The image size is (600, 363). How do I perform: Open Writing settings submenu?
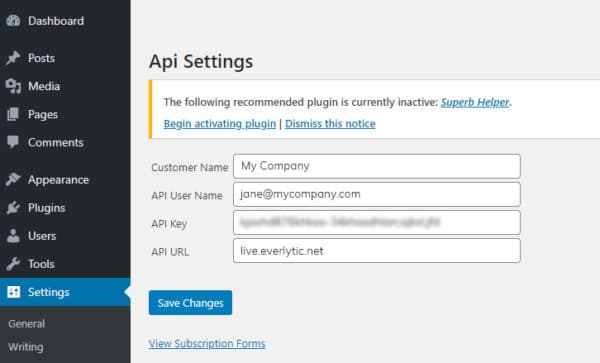point(26,347)
